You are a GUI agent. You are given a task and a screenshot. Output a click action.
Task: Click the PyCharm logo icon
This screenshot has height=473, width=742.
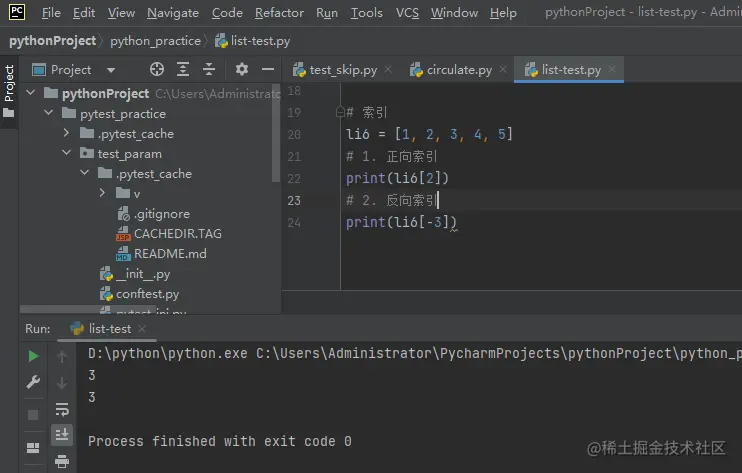coord(17,12)
